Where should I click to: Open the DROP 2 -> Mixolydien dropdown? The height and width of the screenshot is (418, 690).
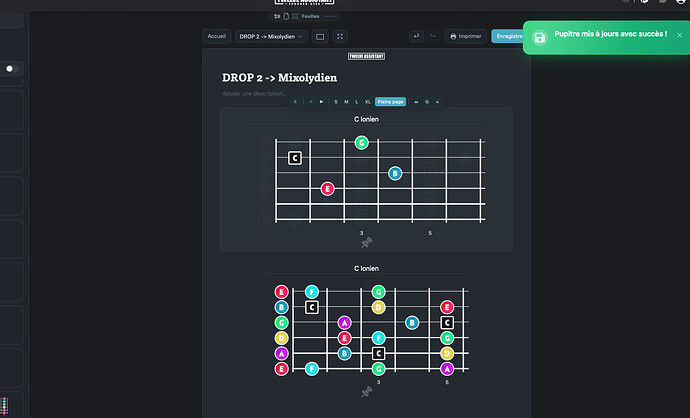[x=271, y=37]
